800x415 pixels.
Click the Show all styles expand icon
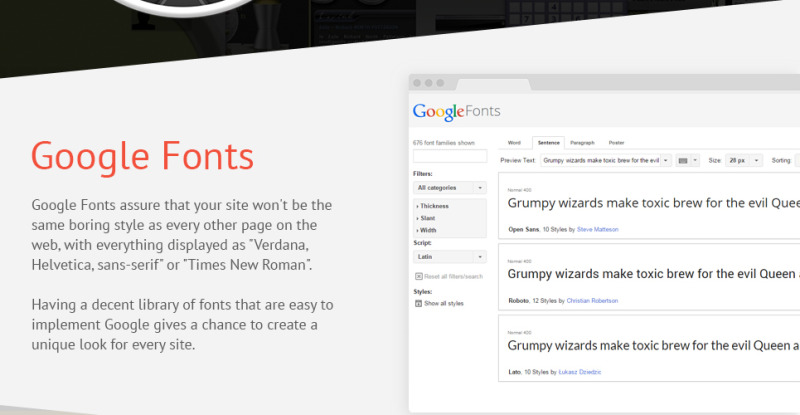click(418, 303)
